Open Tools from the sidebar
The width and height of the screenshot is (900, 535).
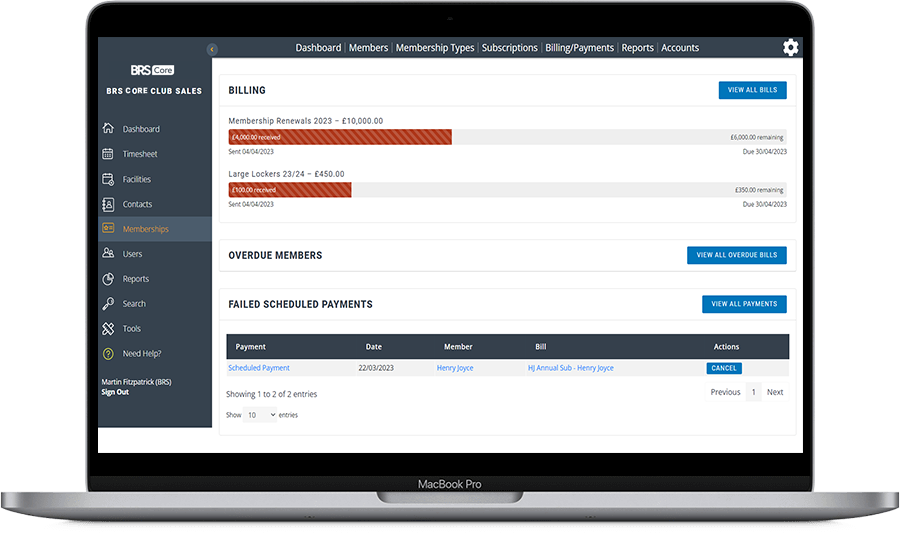(x=131, y=328)
